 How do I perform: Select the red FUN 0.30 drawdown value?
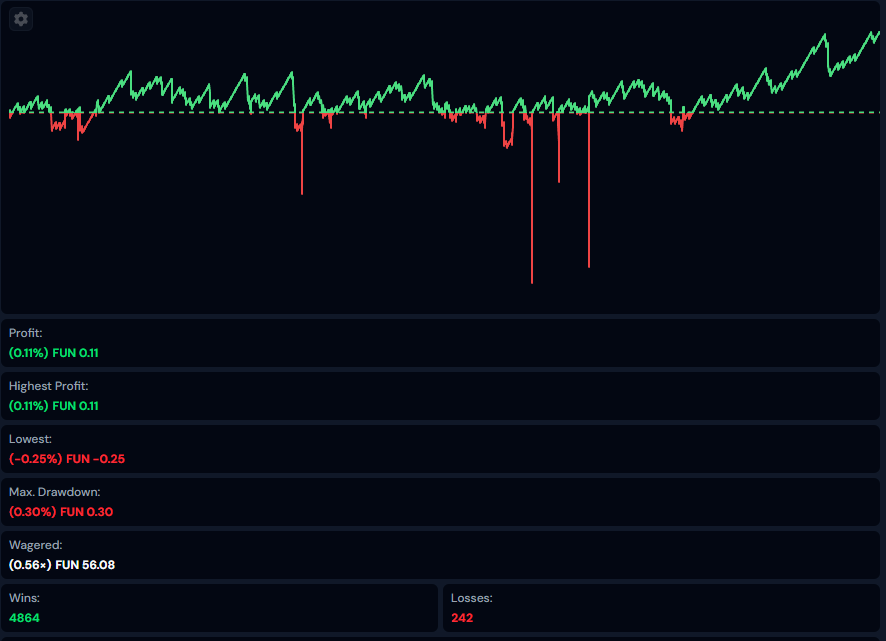pyautogui.click(x=61, y=512)
